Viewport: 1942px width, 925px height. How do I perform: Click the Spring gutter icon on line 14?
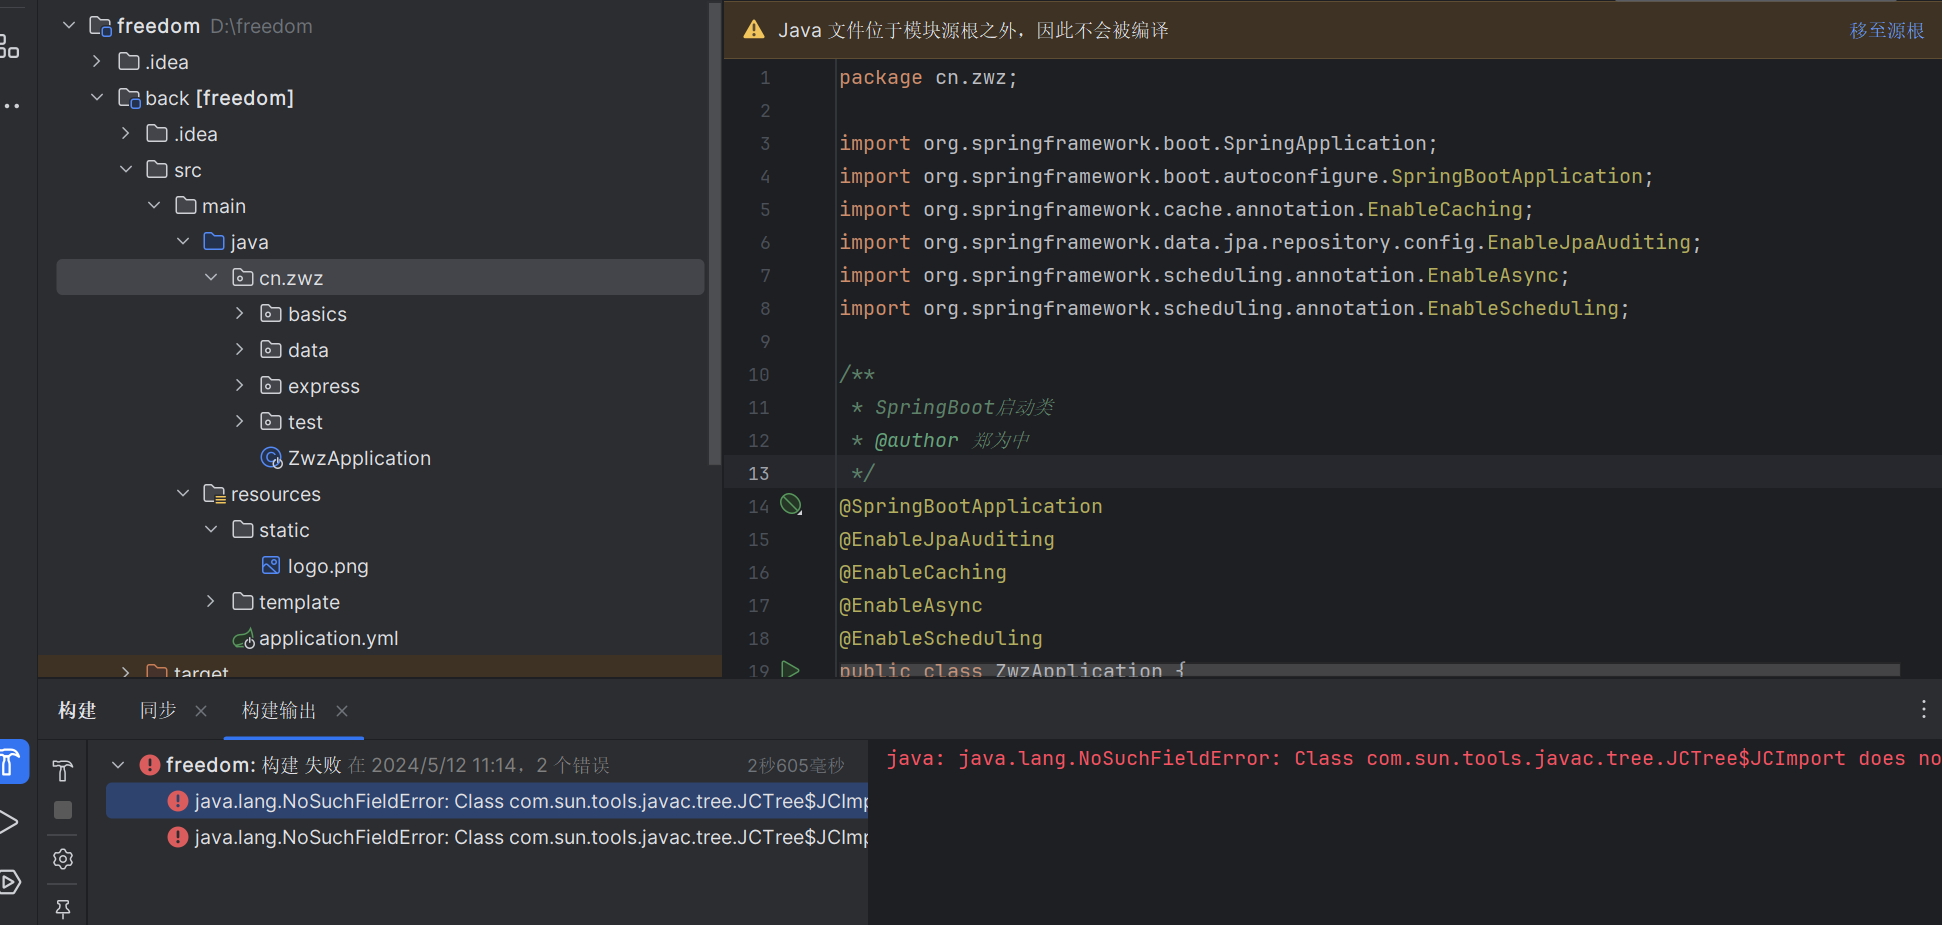(x=791, y=505)
